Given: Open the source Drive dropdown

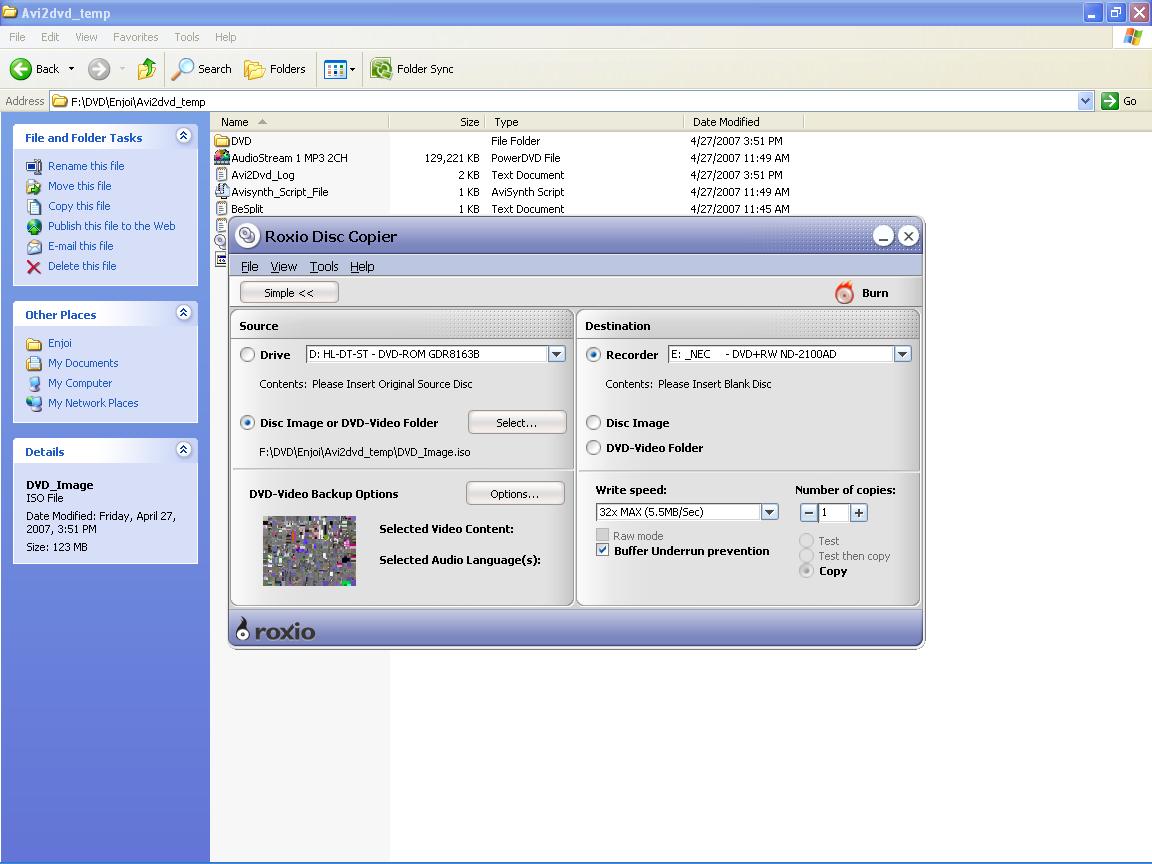Looking at the screenshot, I should (557, 354).
